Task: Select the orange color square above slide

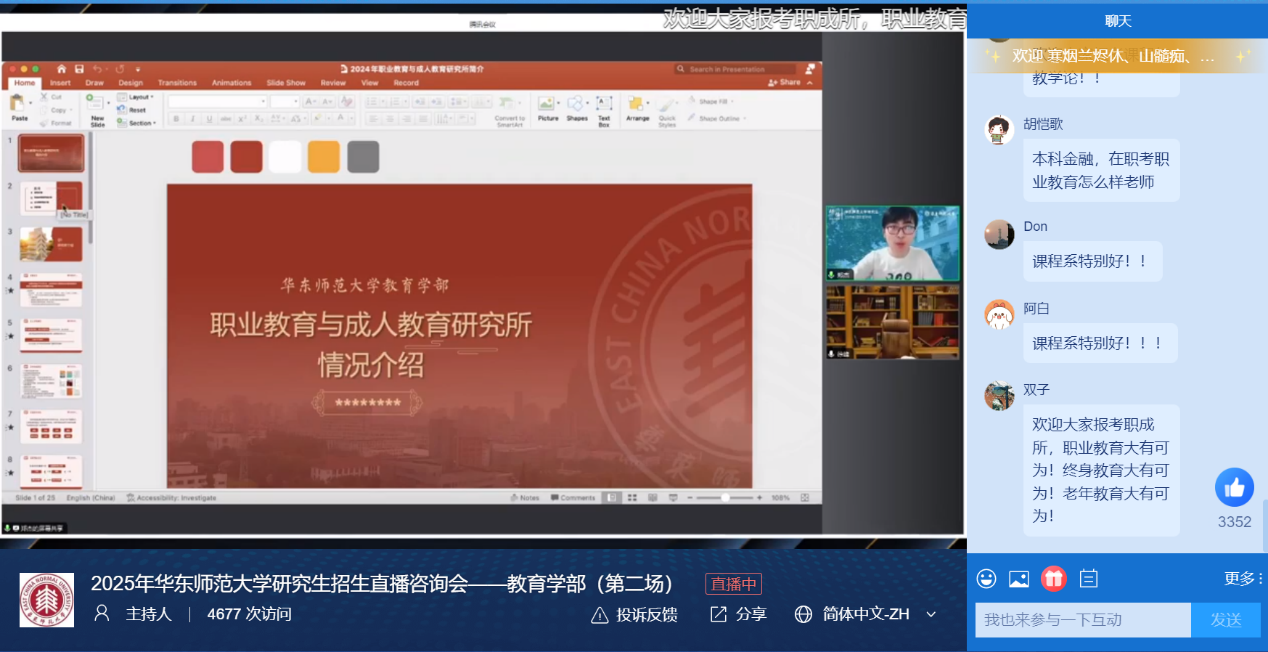Action: pyautogui.click(x=324, y=157)
